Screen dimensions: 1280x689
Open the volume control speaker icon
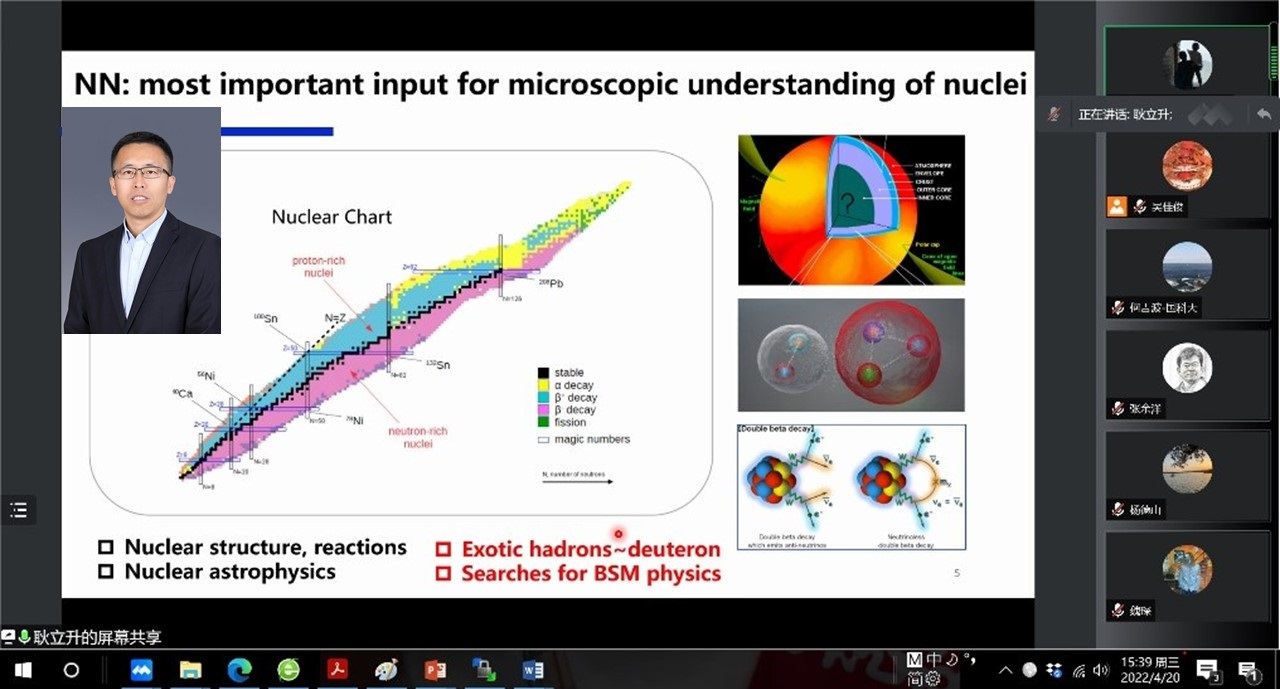pos(1101,670)
